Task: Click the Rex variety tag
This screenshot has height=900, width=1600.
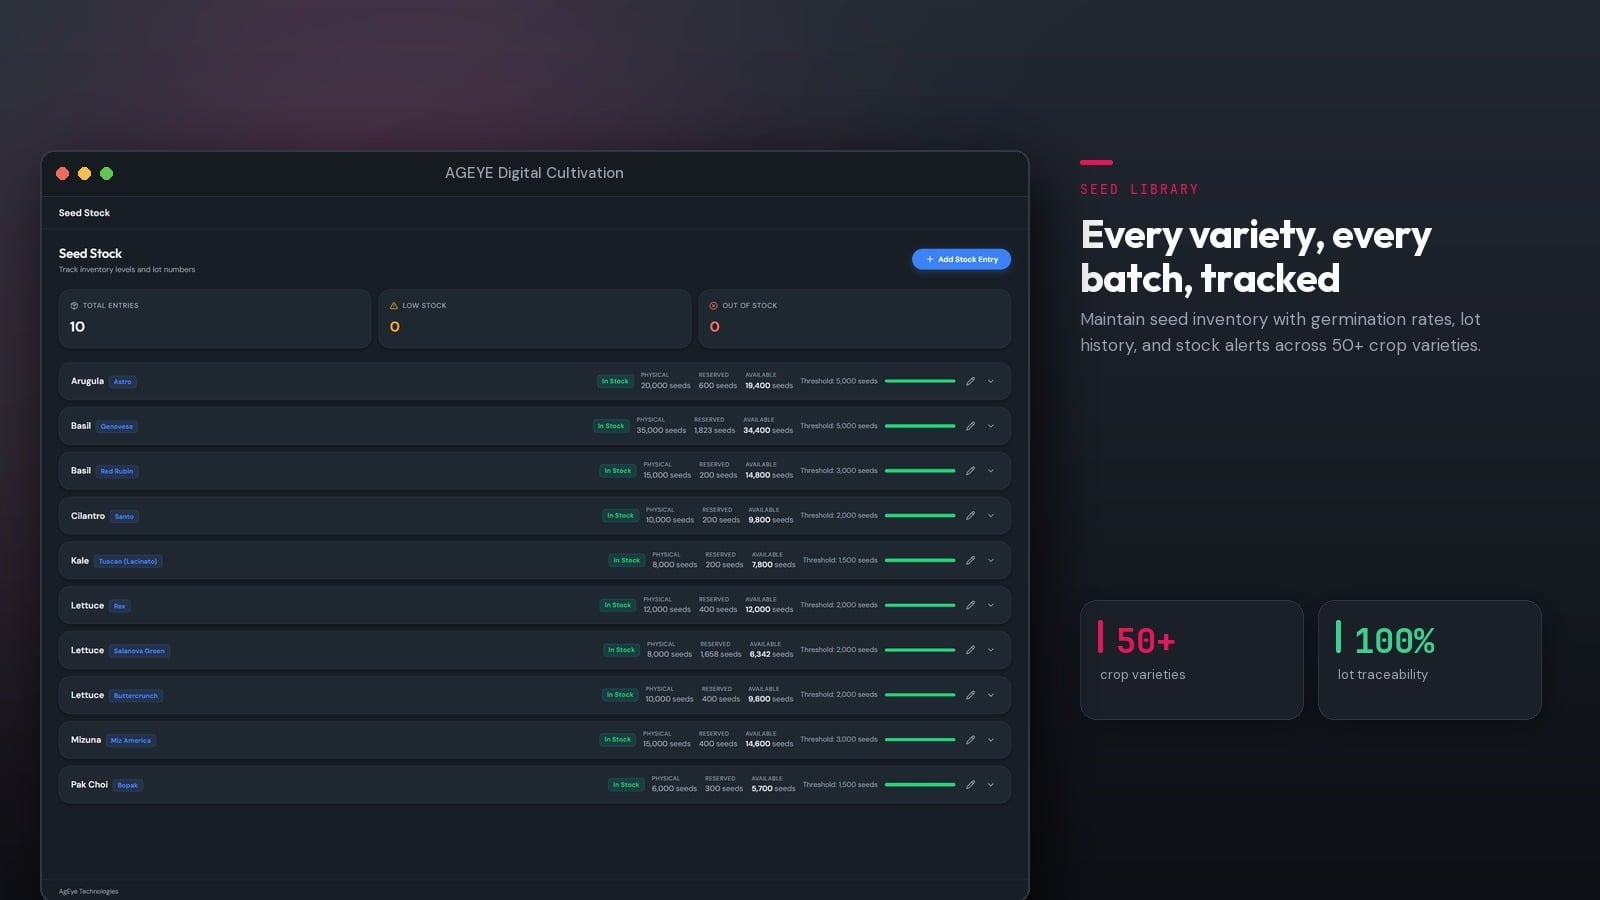Action: tap(120, 606)
